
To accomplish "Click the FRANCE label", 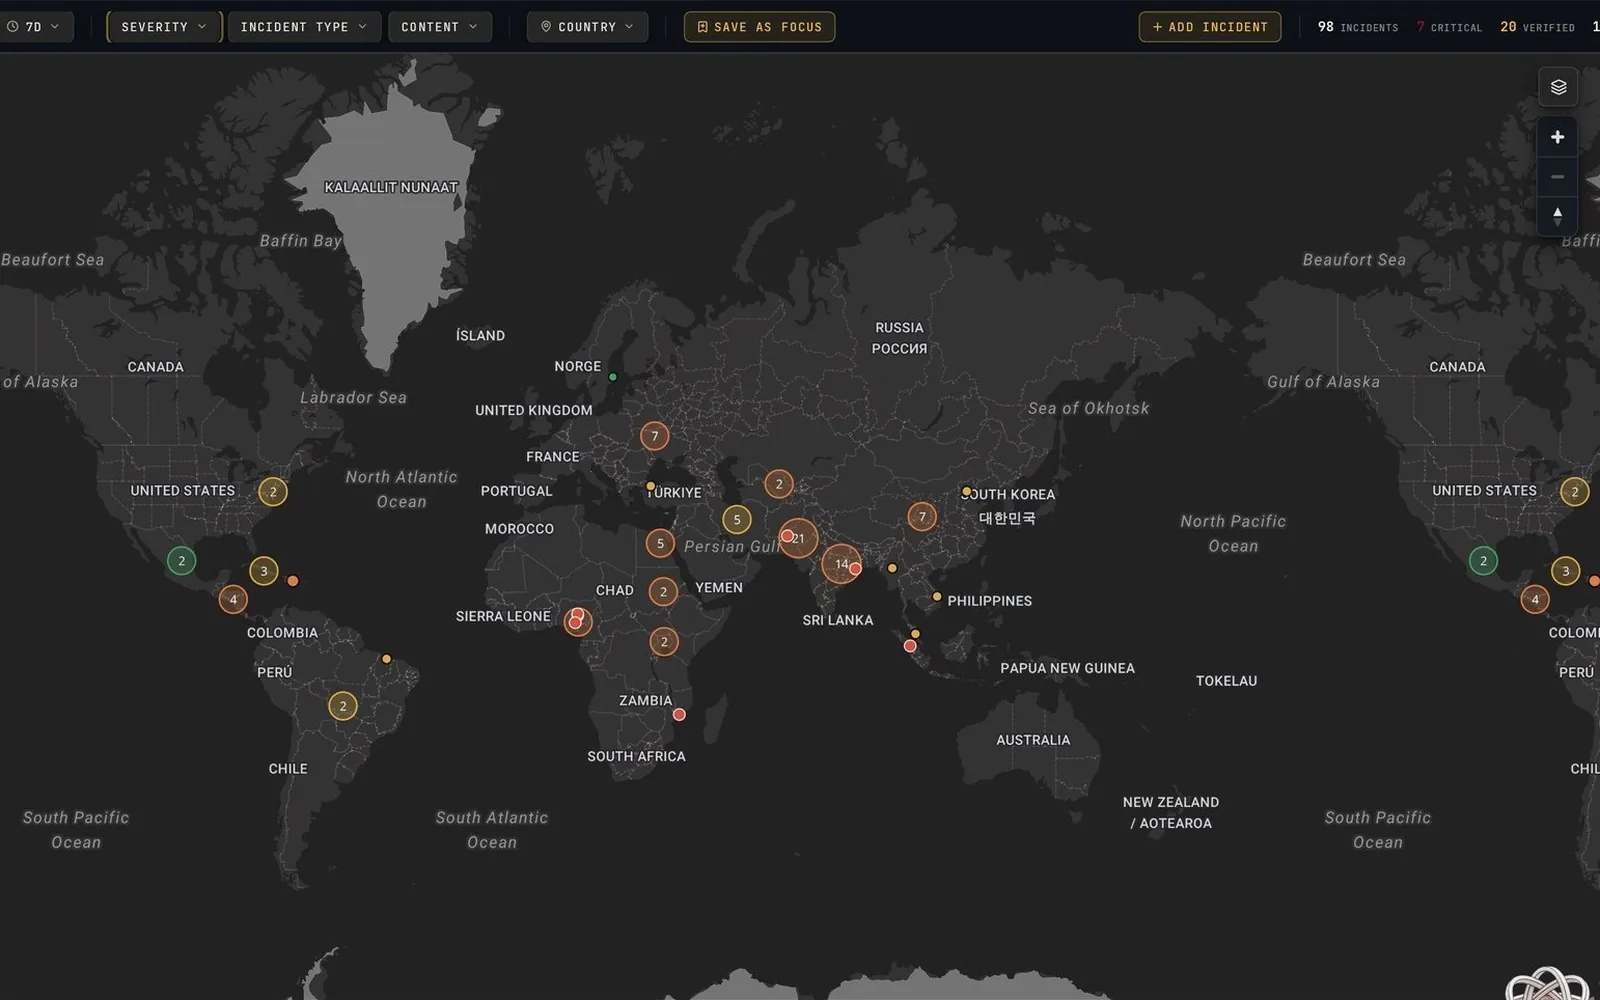I will (x=553, y=457).
